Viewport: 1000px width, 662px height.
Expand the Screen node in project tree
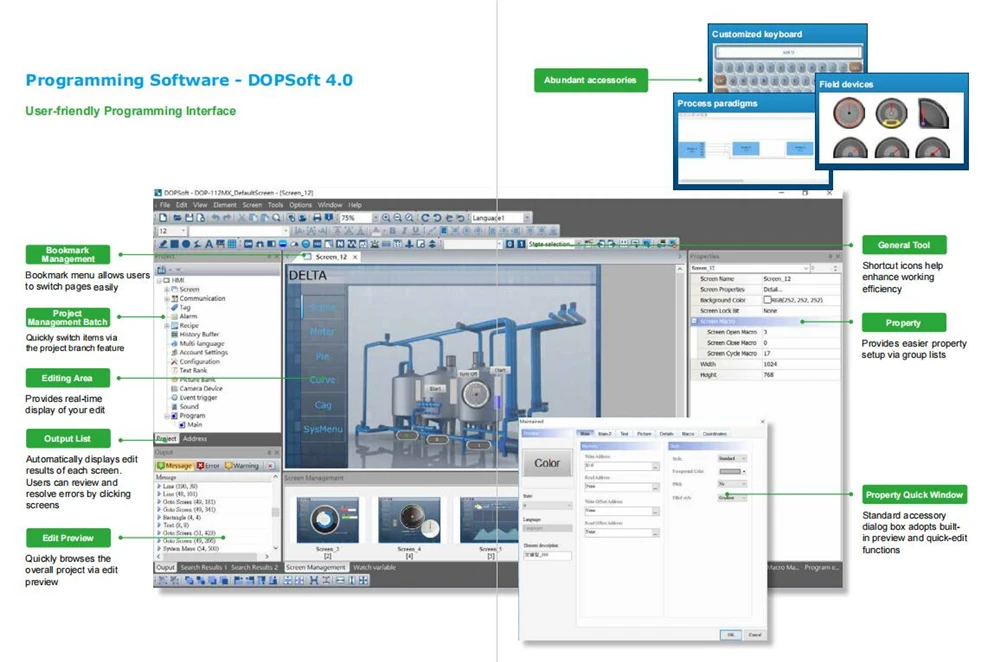coord(167,290)
